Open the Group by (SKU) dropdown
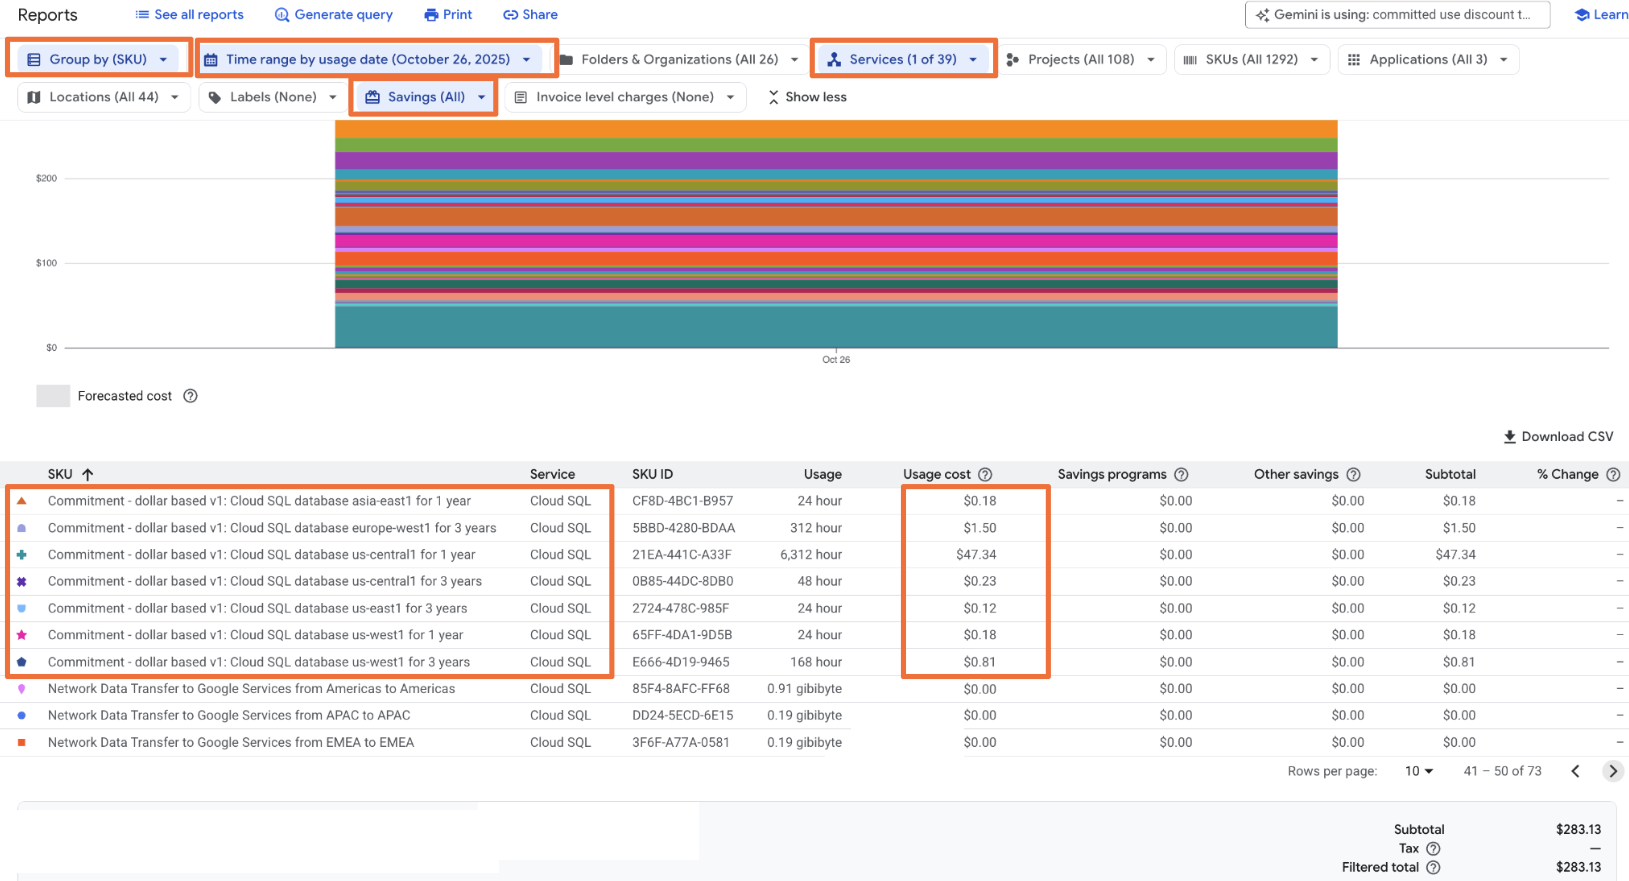 coord(98,59)
